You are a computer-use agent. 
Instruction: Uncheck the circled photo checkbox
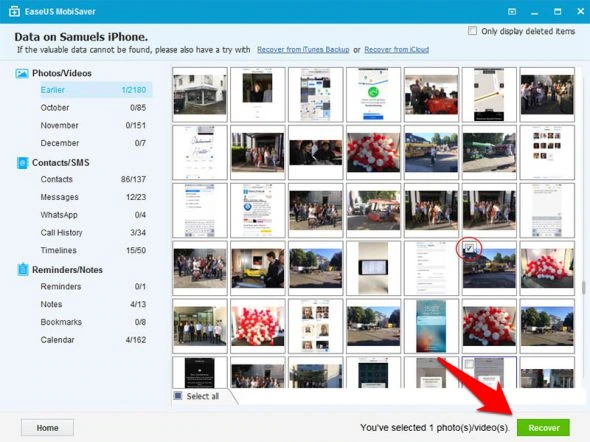click(469, 248)
